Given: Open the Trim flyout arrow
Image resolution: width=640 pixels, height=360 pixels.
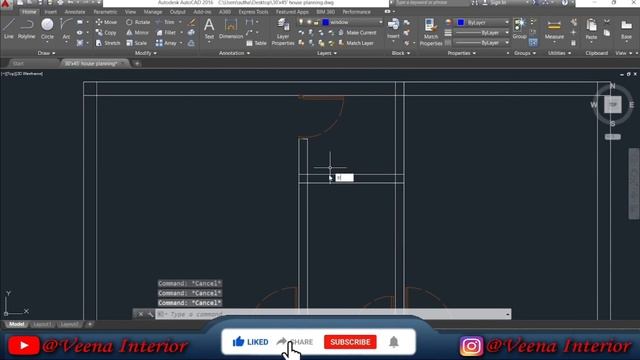Looking at the screenshot, I should (180, 22).
